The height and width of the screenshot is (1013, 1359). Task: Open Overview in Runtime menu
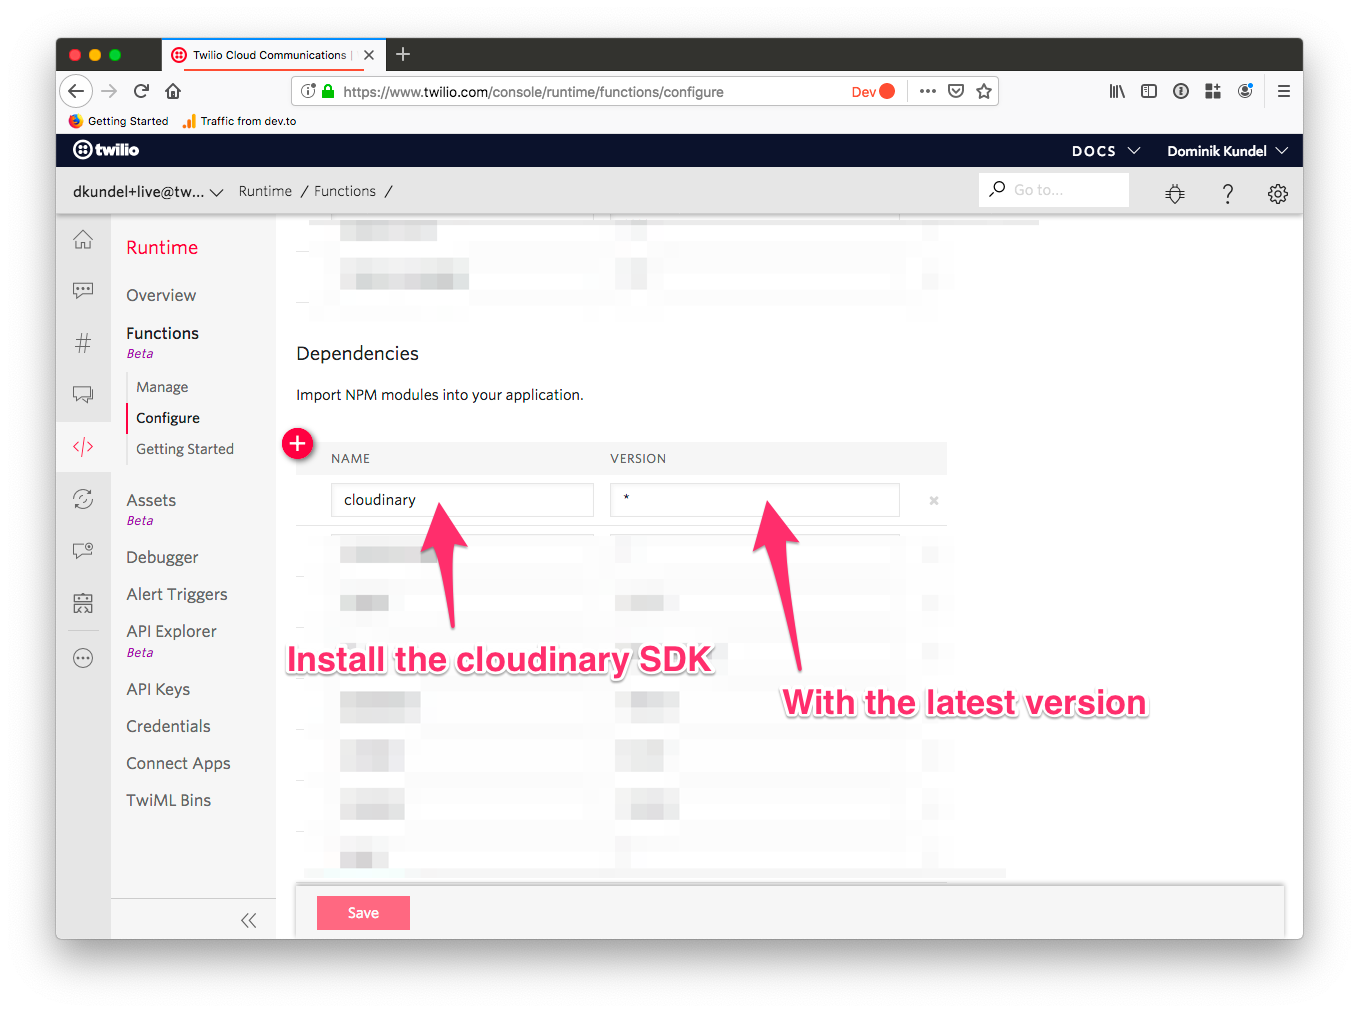pos(161,295)
